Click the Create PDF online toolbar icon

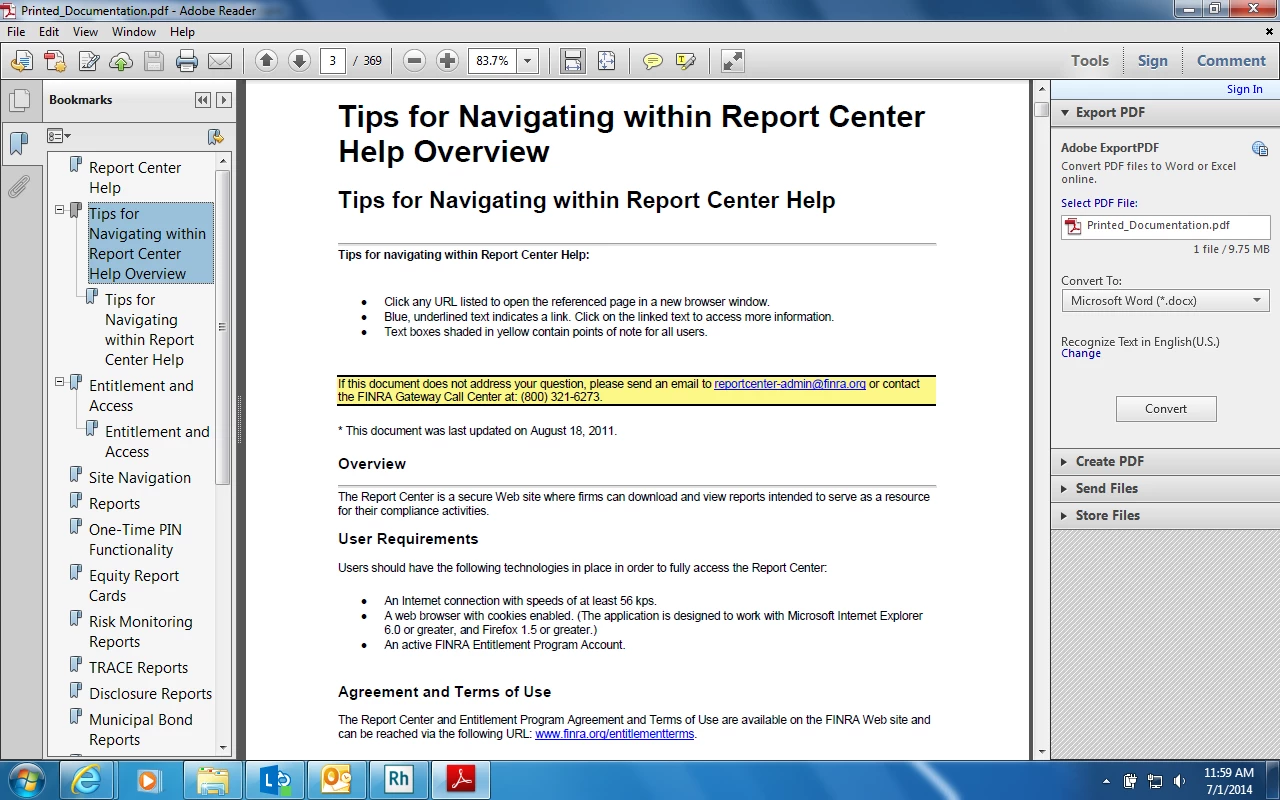(54, 61)
